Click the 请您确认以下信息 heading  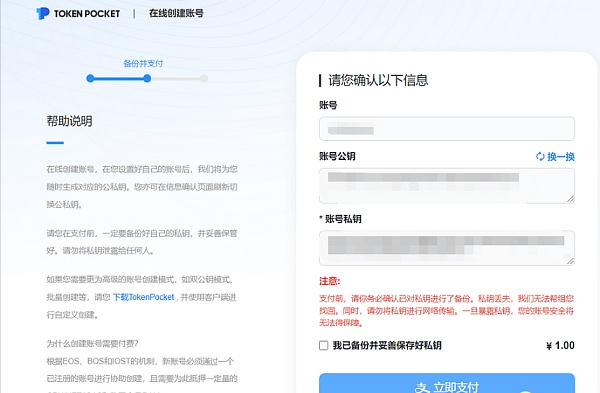point(378,80)
